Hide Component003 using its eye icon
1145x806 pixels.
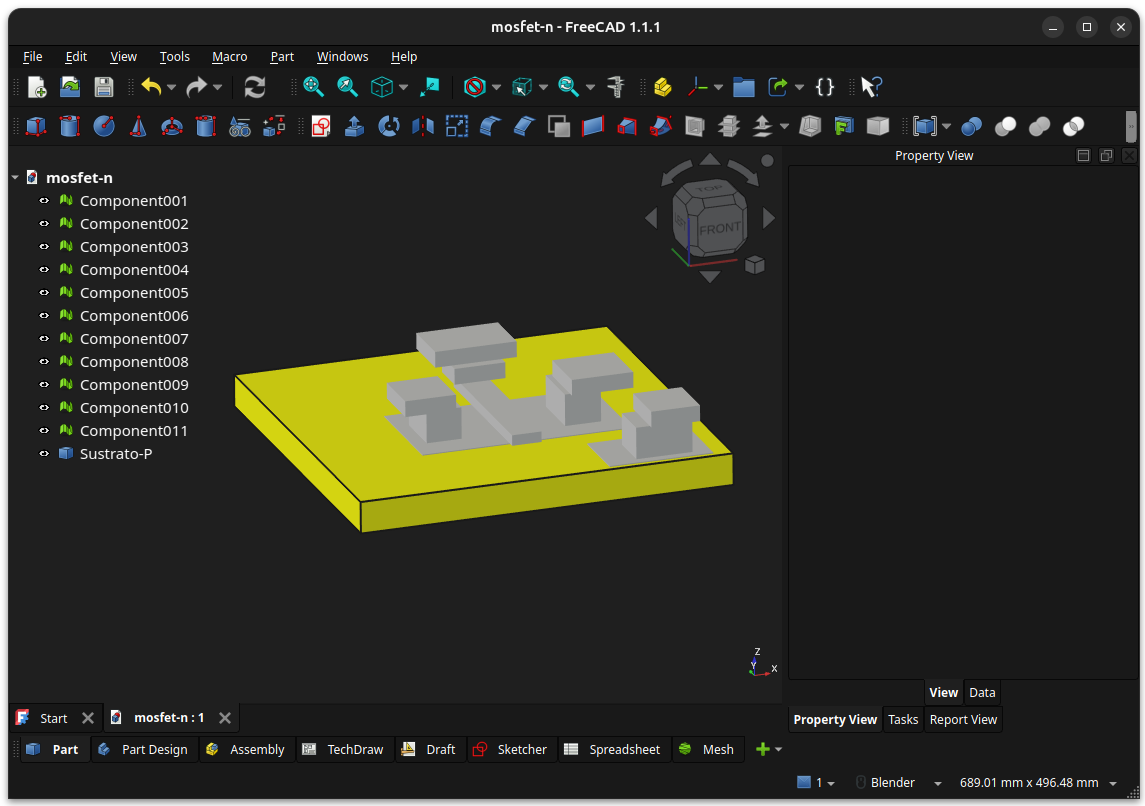coord(44,247)
